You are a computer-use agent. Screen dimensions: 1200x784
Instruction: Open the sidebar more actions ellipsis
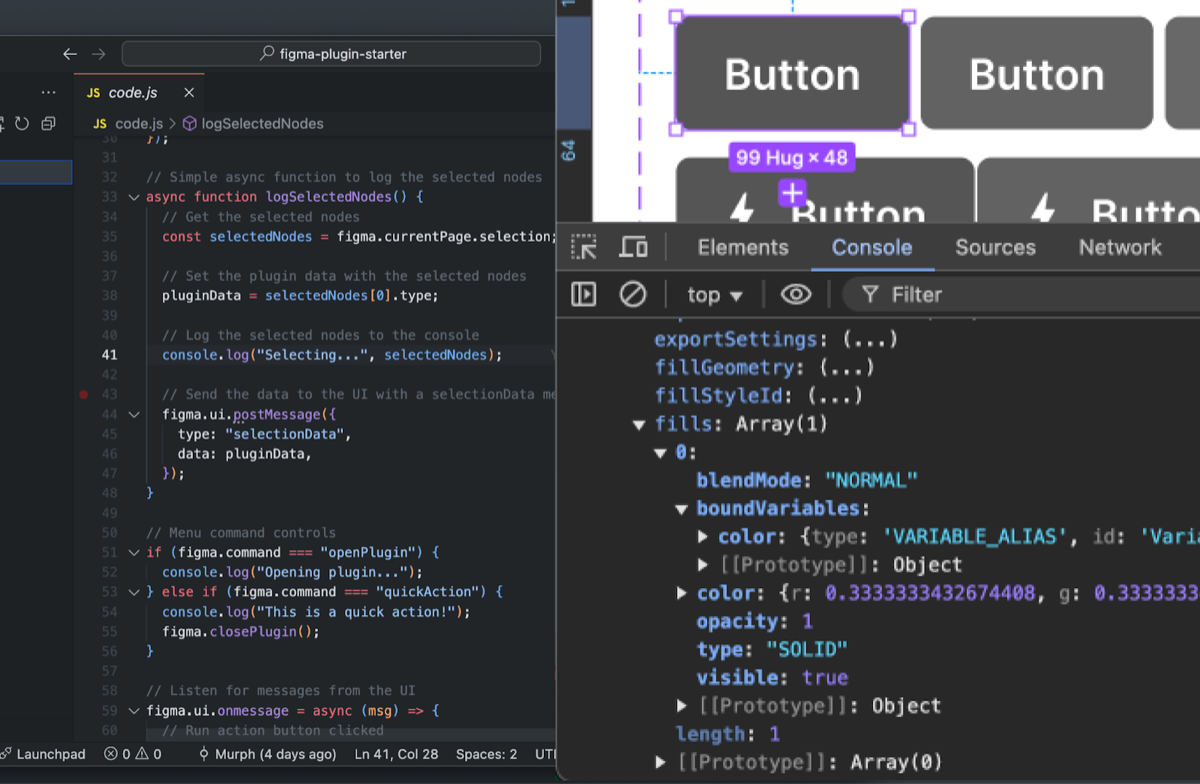pos(48,92)
